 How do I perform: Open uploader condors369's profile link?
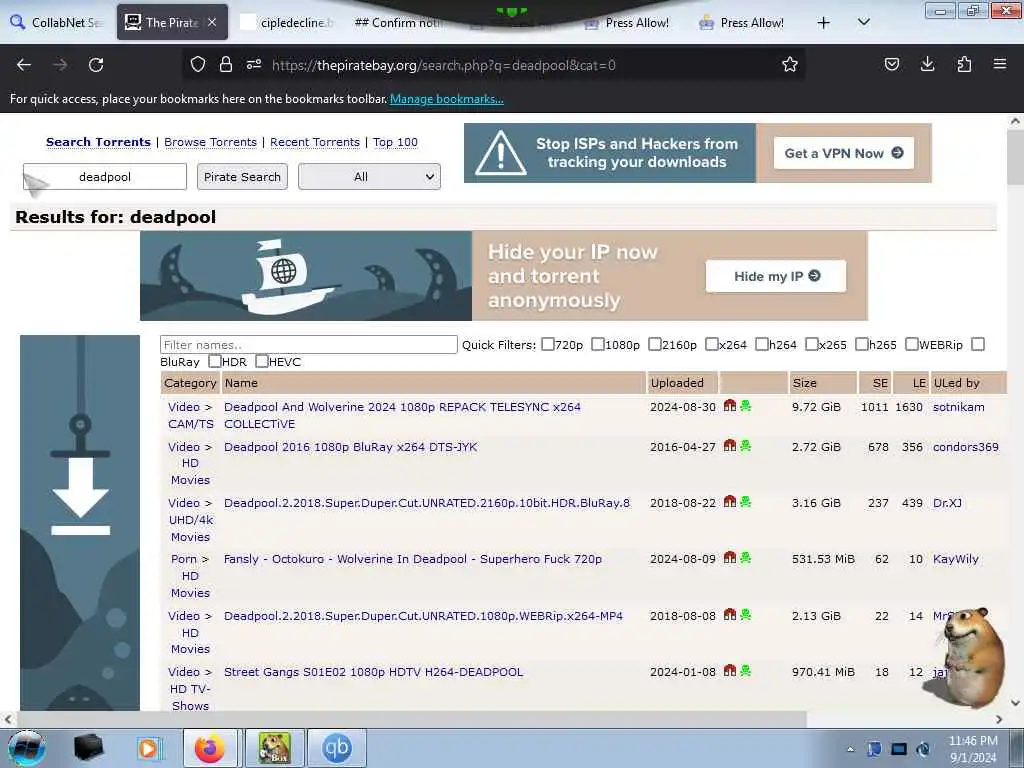coord(965,447)
